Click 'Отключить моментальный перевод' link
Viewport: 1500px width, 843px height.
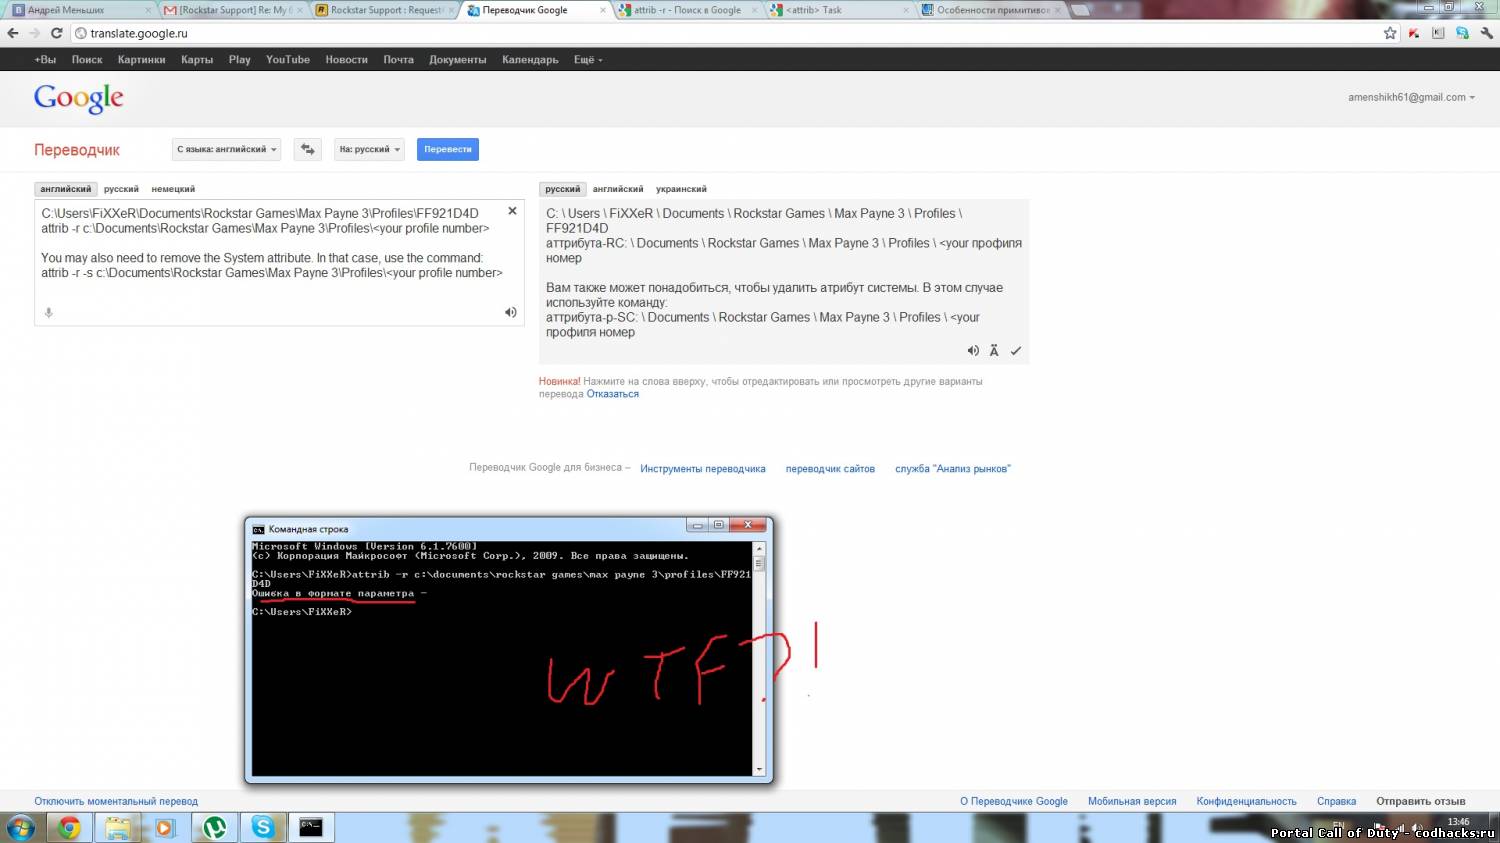click(116, 801)
